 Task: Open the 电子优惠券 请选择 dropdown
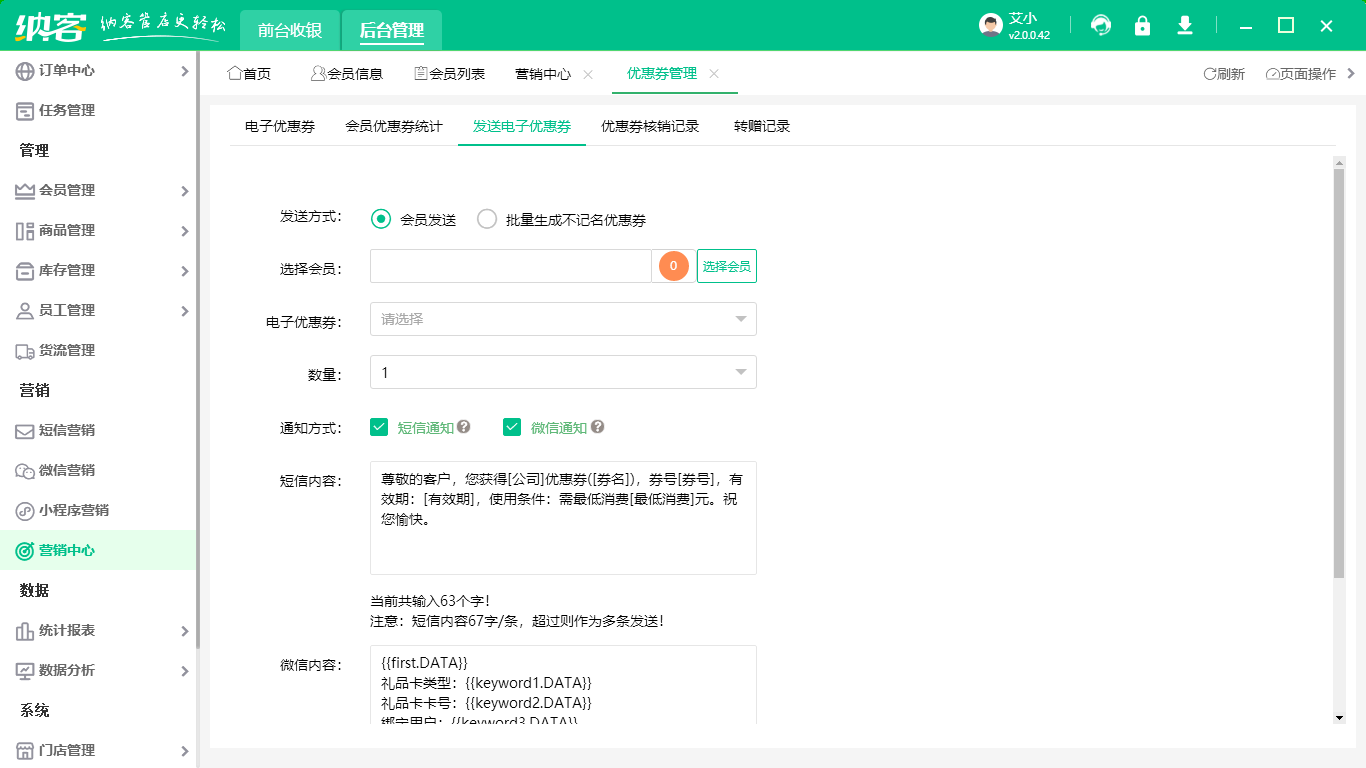tap(563, 319)
